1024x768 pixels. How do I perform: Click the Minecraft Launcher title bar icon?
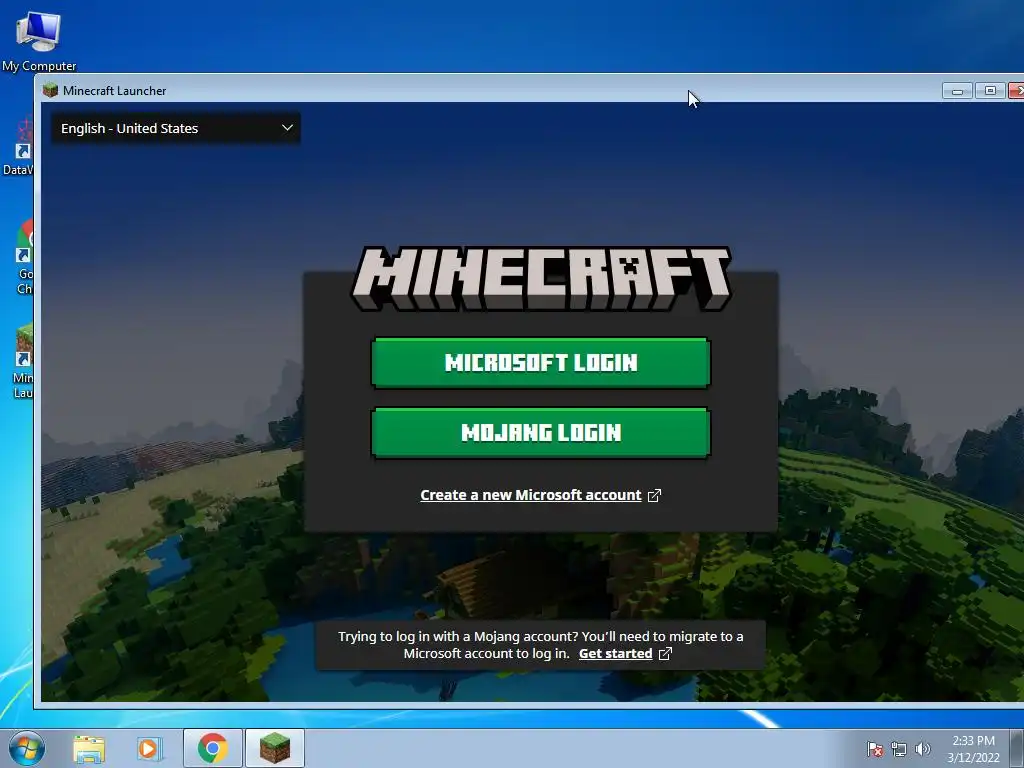point(50,90)
